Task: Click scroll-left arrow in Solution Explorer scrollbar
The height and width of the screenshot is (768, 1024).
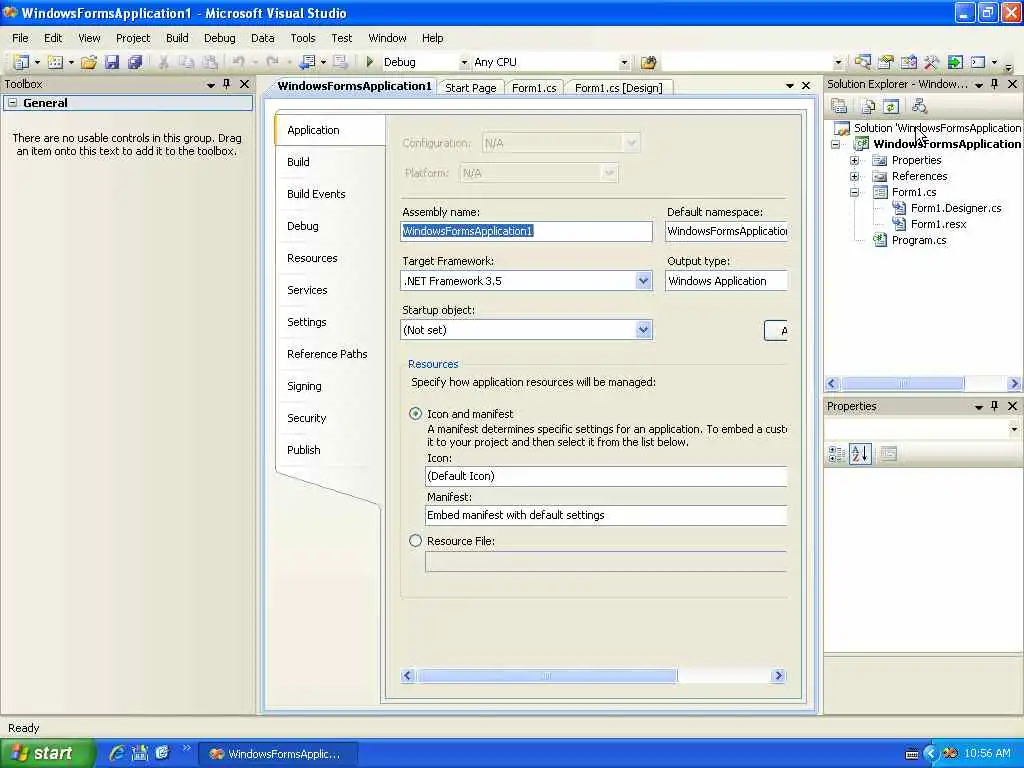Action: click(832, 383)
